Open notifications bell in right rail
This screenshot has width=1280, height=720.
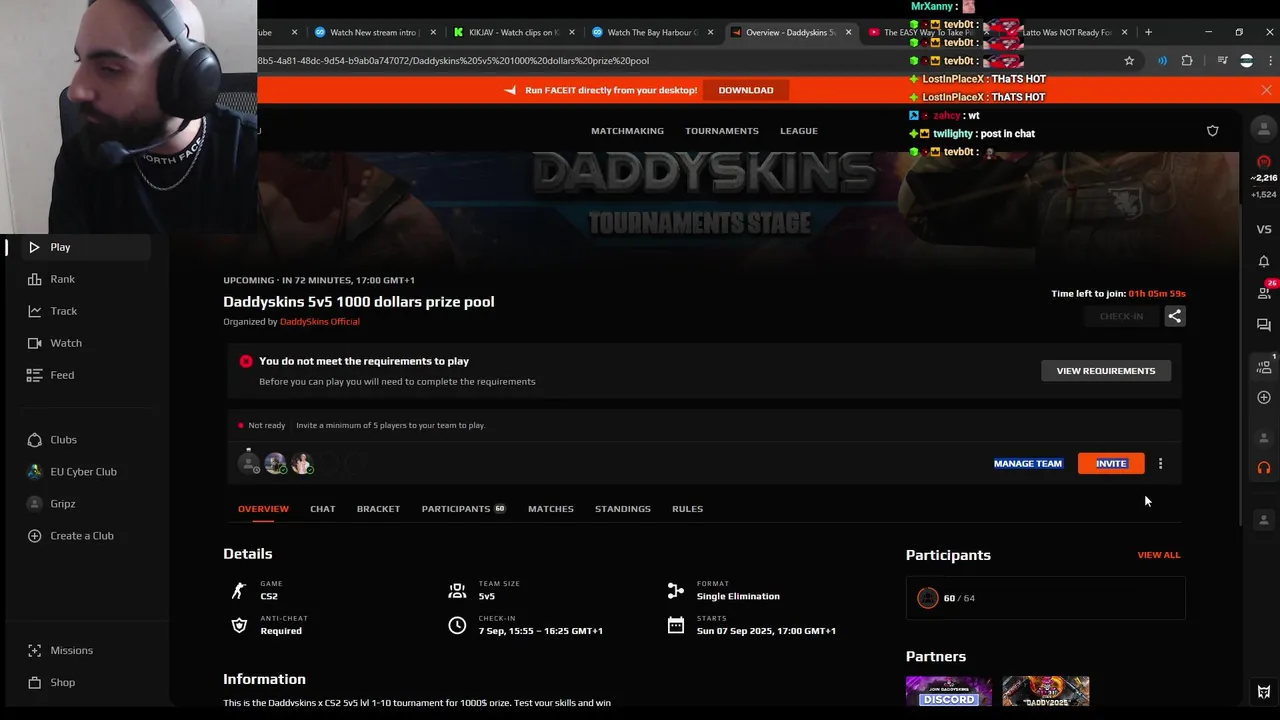[x=1264, y=261]
